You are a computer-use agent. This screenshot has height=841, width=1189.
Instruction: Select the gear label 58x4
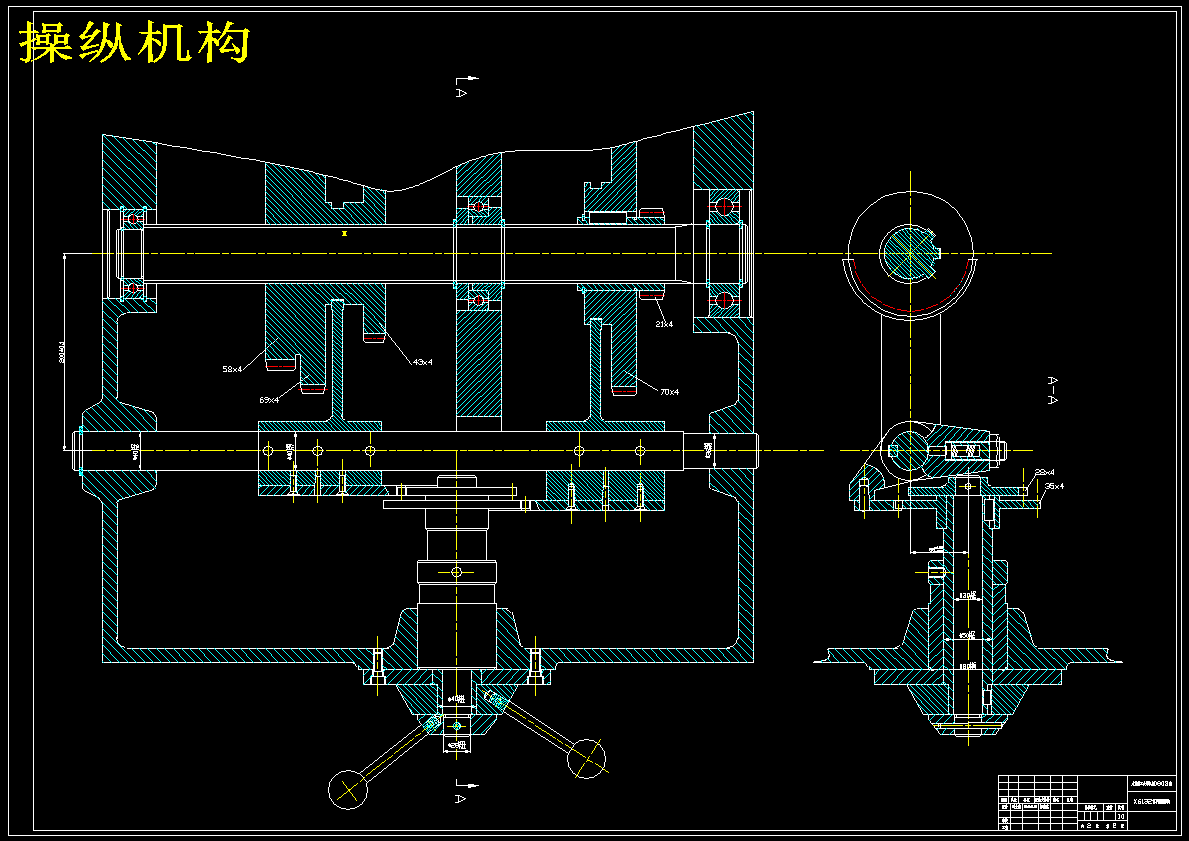click(232, 369)
